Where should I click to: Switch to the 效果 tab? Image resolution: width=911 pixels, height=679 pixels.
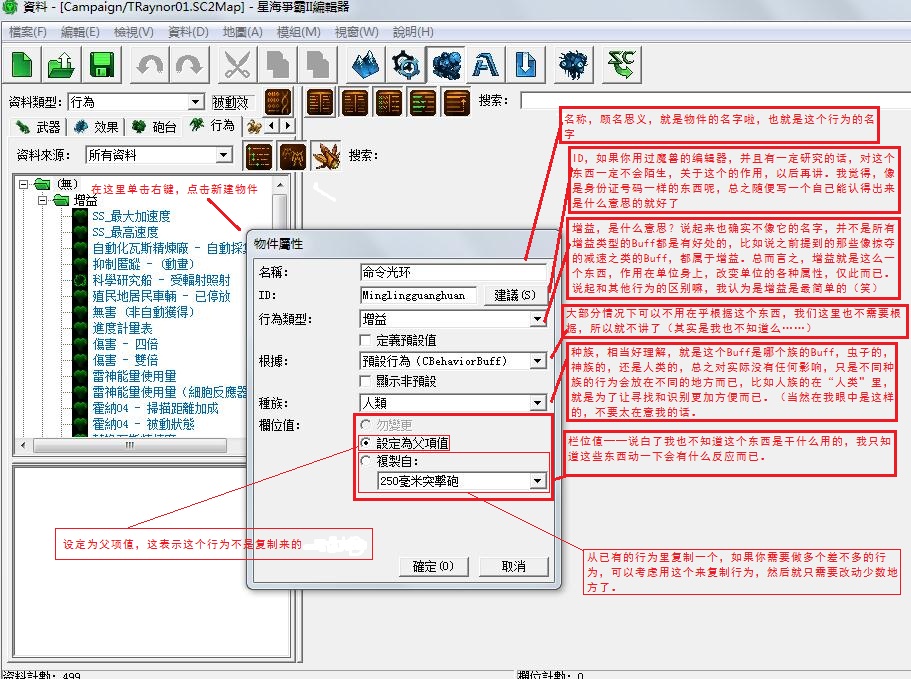(x=96, y=127)
